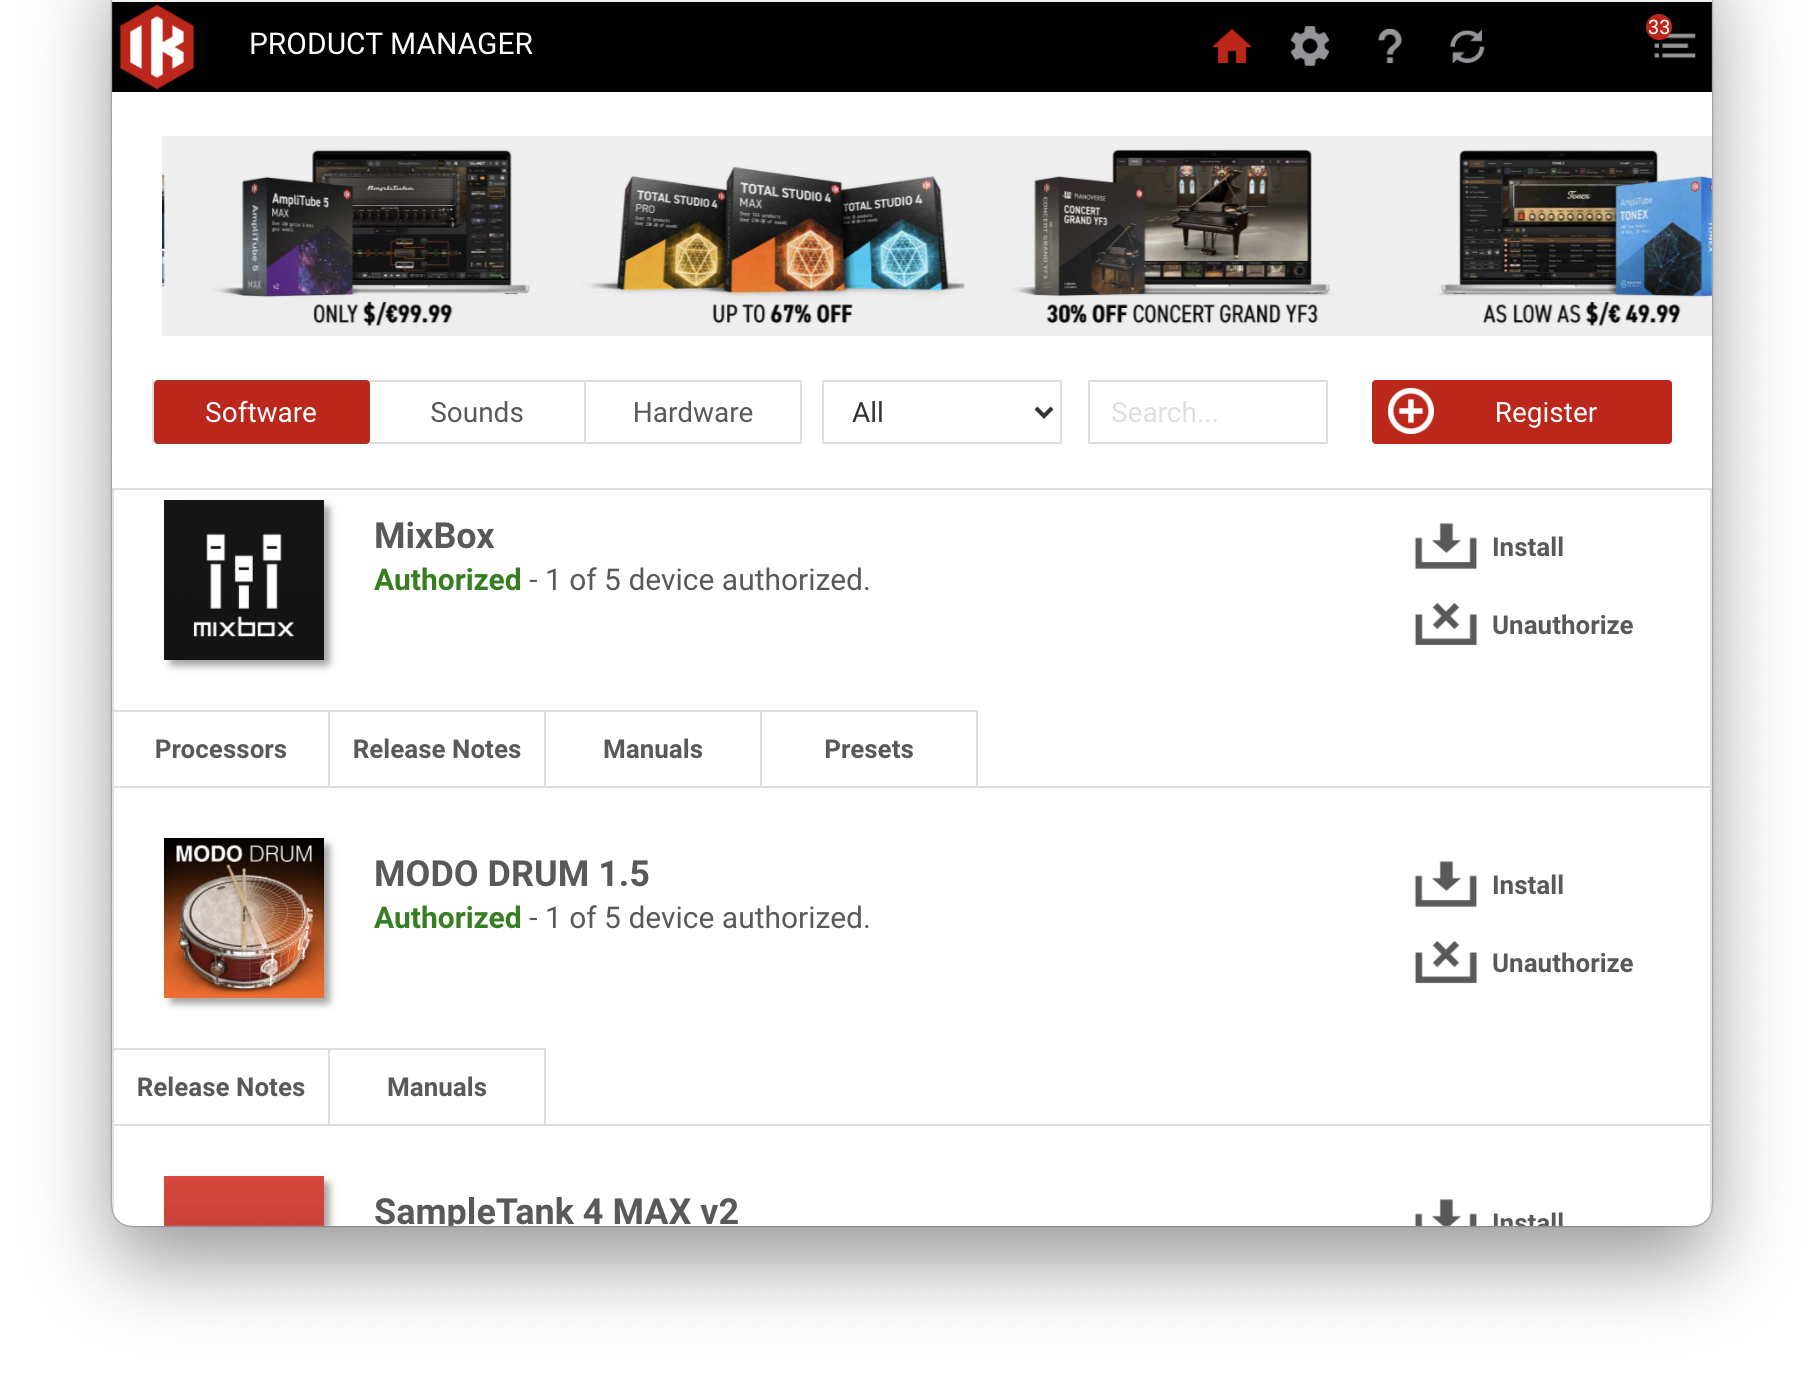Open settings with the gear icon
The height and width of the screenshot is (1374, 1814).
1310,46
